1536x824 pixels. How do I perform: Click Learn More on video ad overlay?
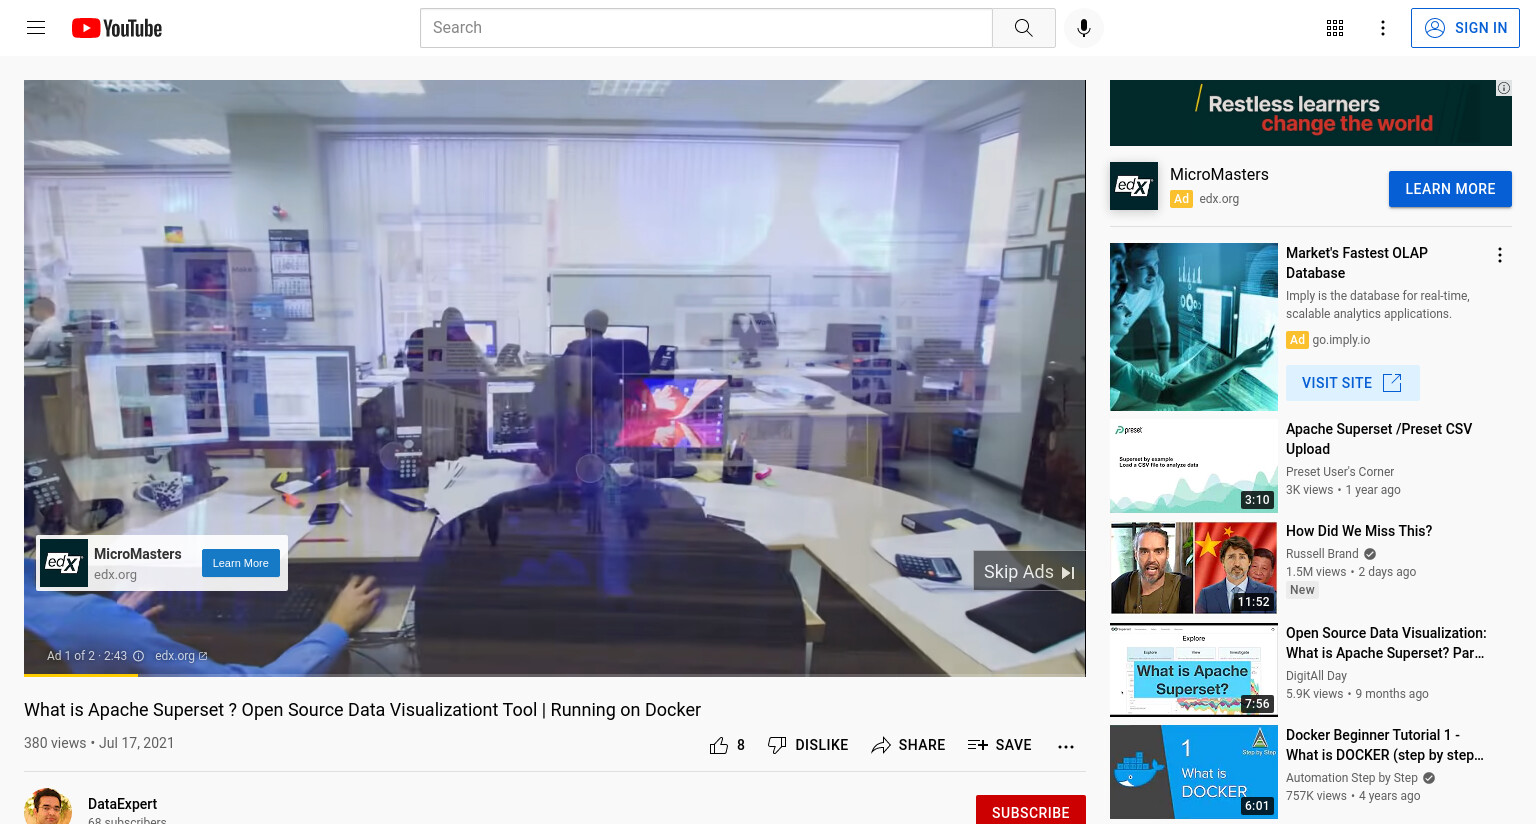[x=240, y=563]
